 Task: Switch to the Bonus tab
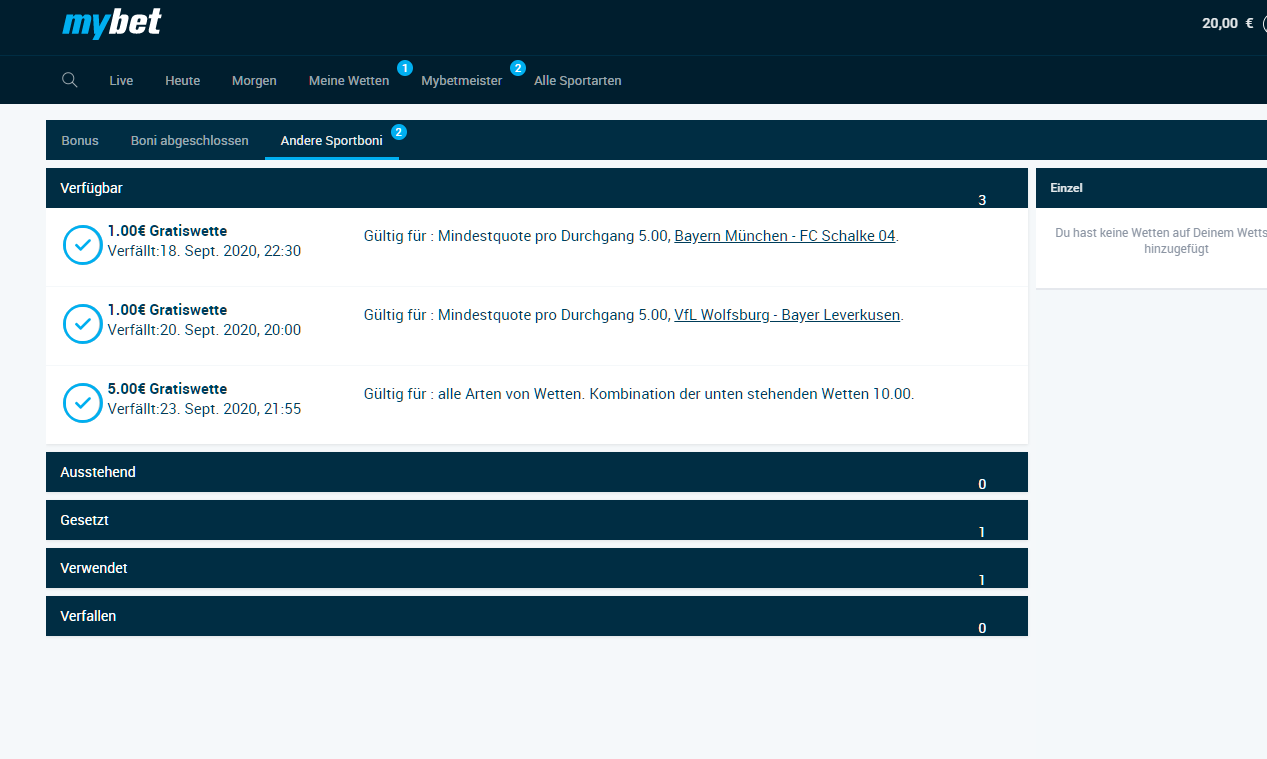(80, 141)
